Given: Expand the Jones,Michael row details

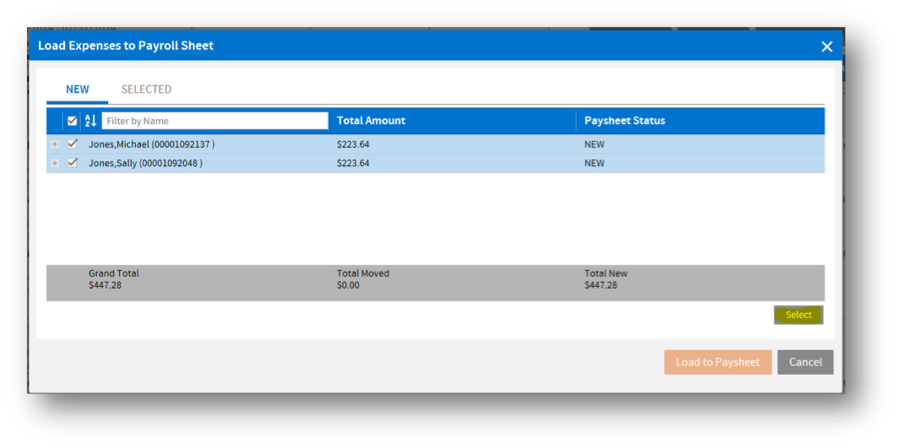Looking at the screenshot, I should (55, 145).
